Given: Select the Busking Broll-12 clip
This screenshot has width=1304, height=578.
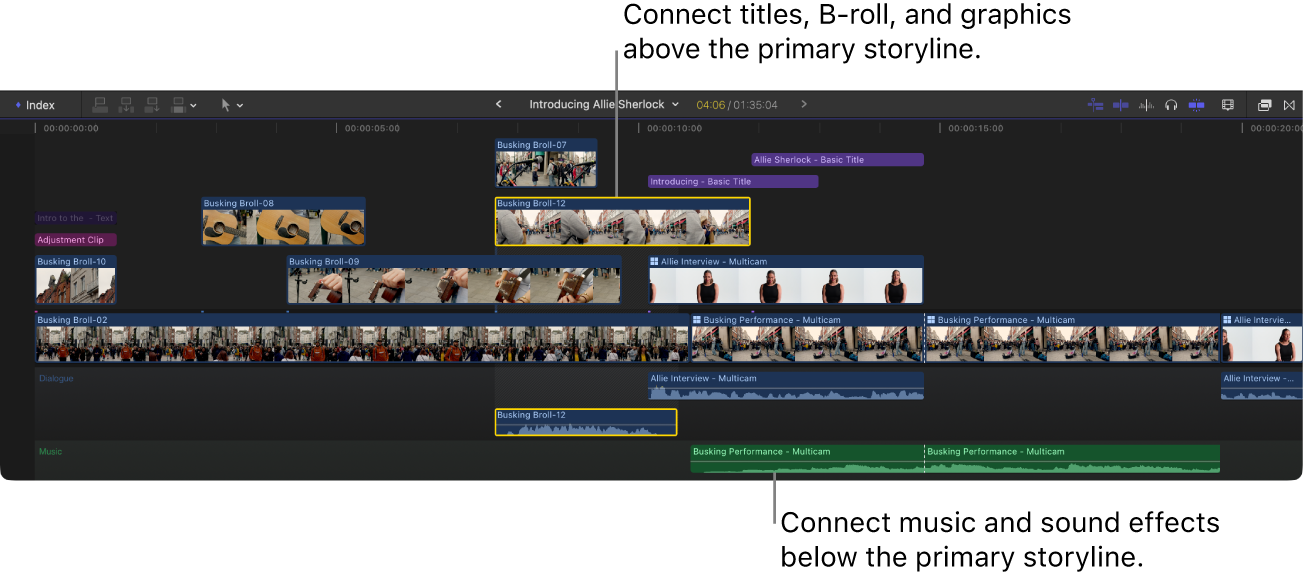Looking at the screenshot, I should pyautogui.click(x=620, y=222).
